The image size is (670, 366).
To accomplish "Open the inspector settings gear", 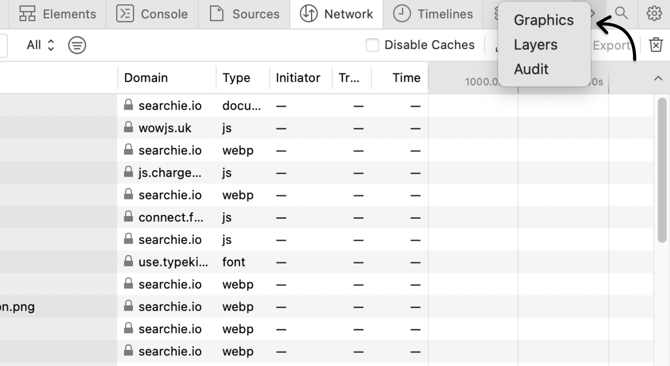I will [654, 14].
